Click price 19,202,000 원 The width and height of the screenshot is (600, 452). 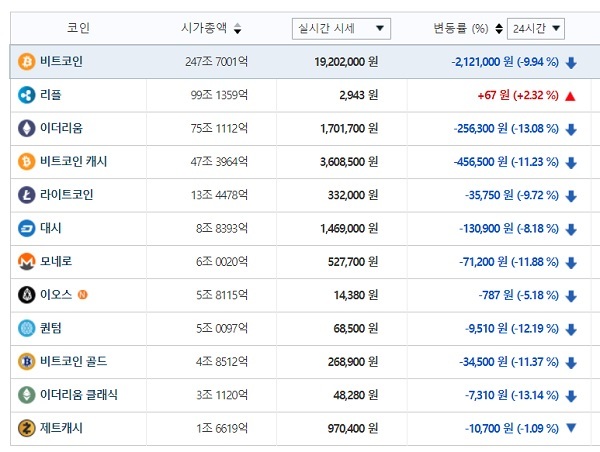(346, 62)
